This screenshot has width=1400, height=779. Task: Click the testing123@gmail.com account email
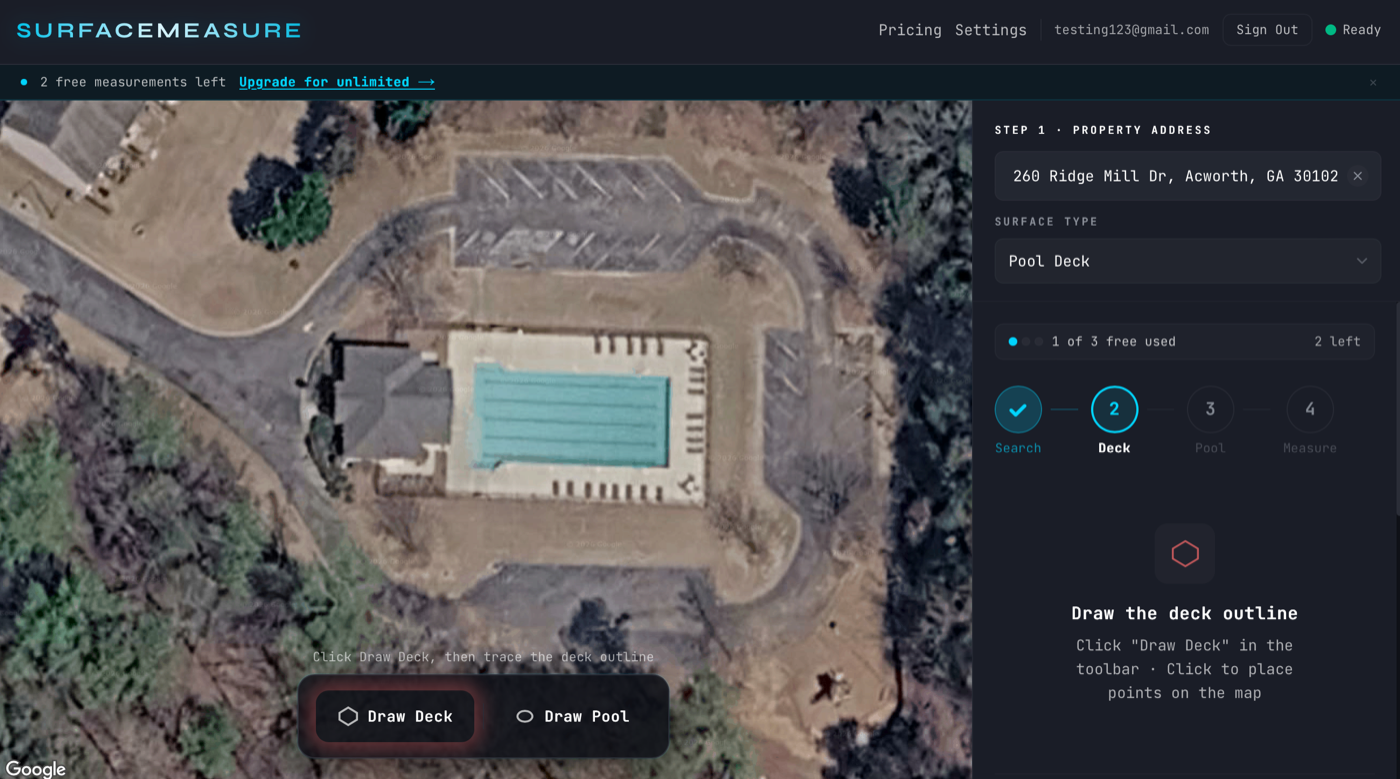point(1132,30)
